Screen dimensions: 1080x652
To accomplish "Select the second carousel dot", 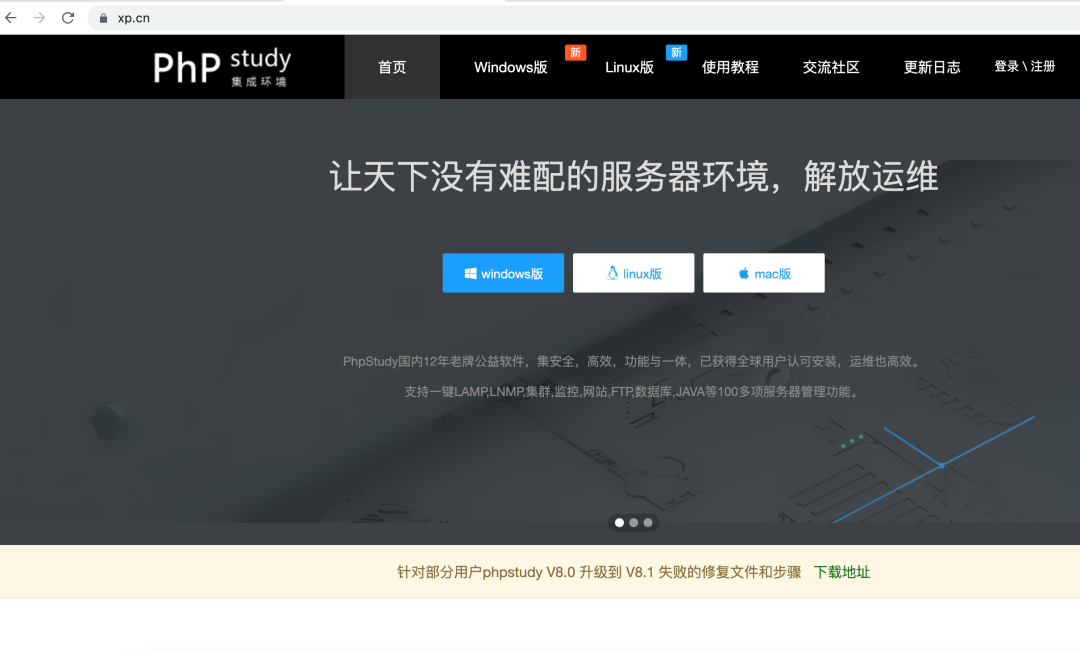I will click(633, 523).
